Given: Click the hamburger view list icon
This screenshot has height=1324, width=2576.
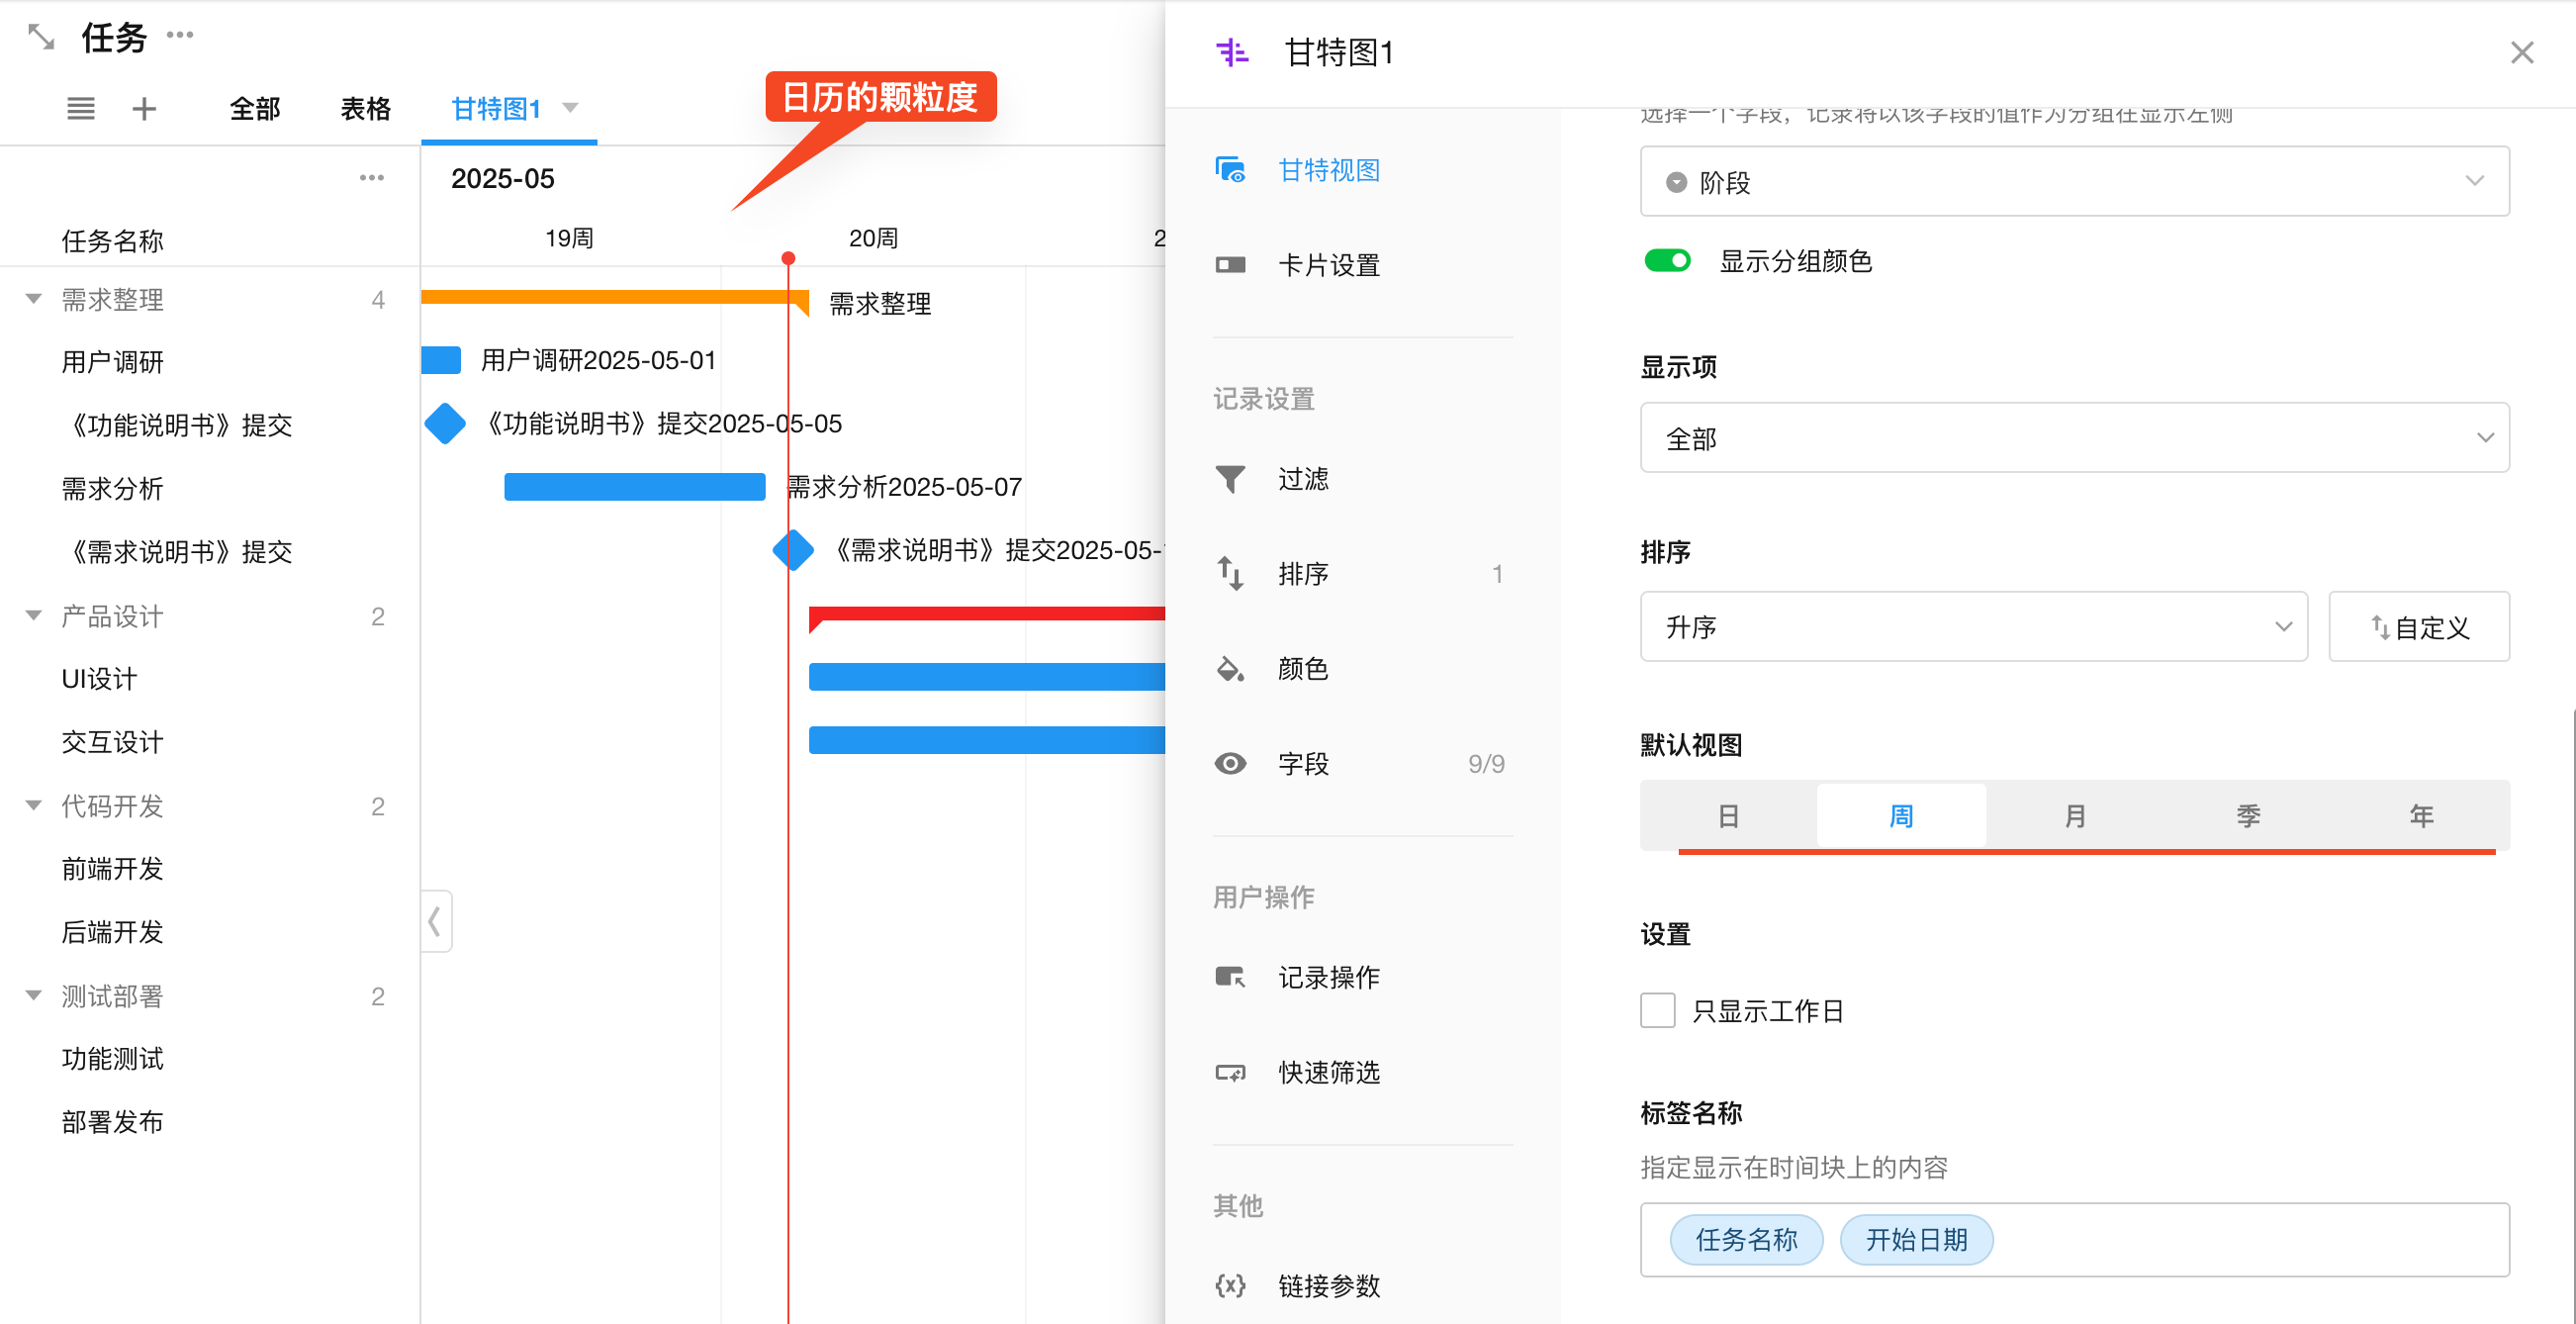Looking at the screenshot, I should pos(81,109).
